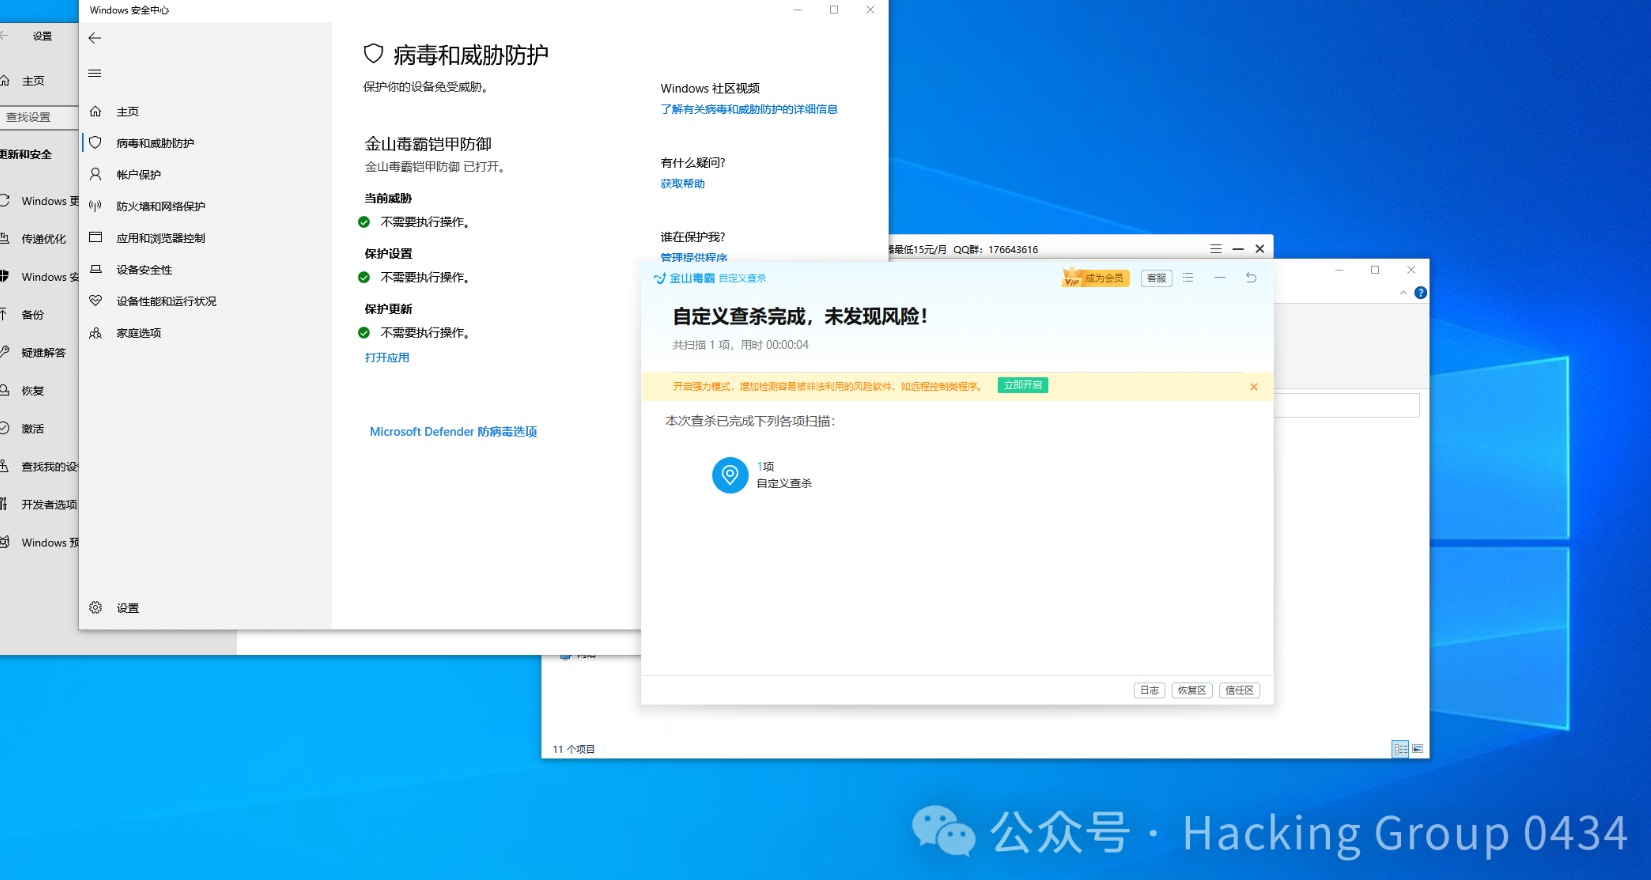
Task: Open 疑难解答 in Settings sidebar
Action: [44, 353]
